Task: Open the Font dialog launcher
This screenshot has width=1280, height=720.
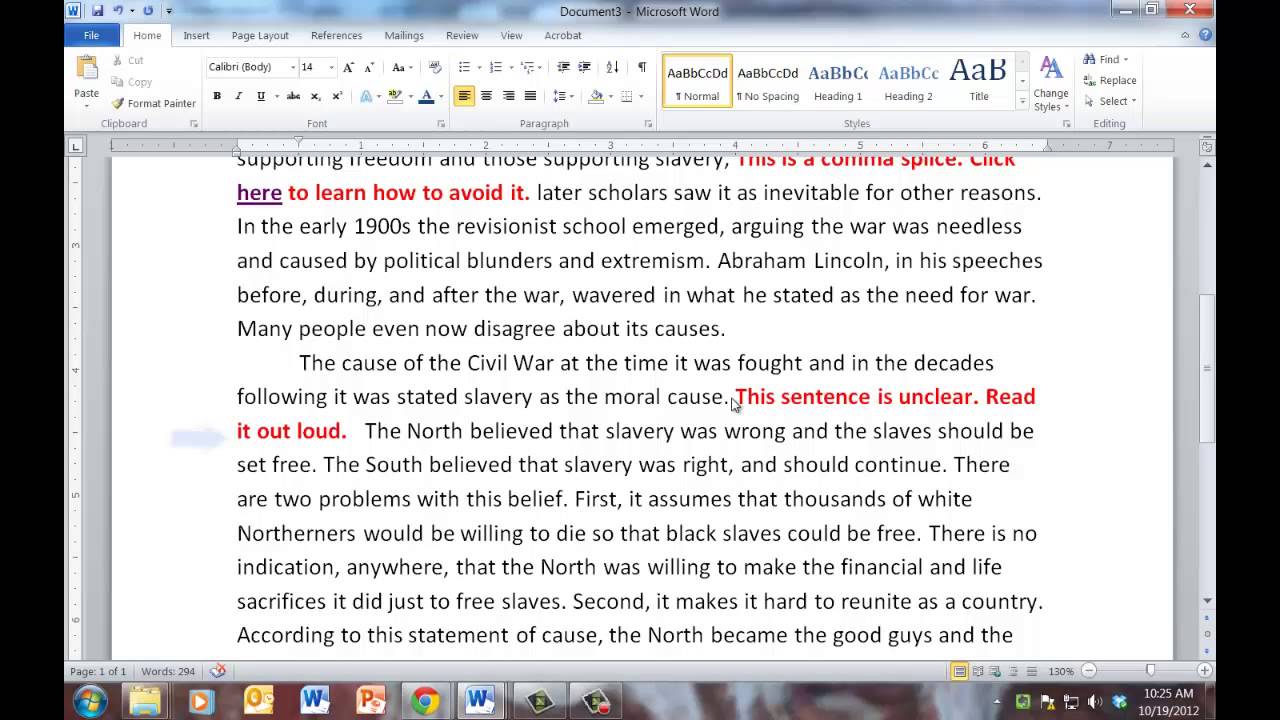Action: click(x=441, y=124)
